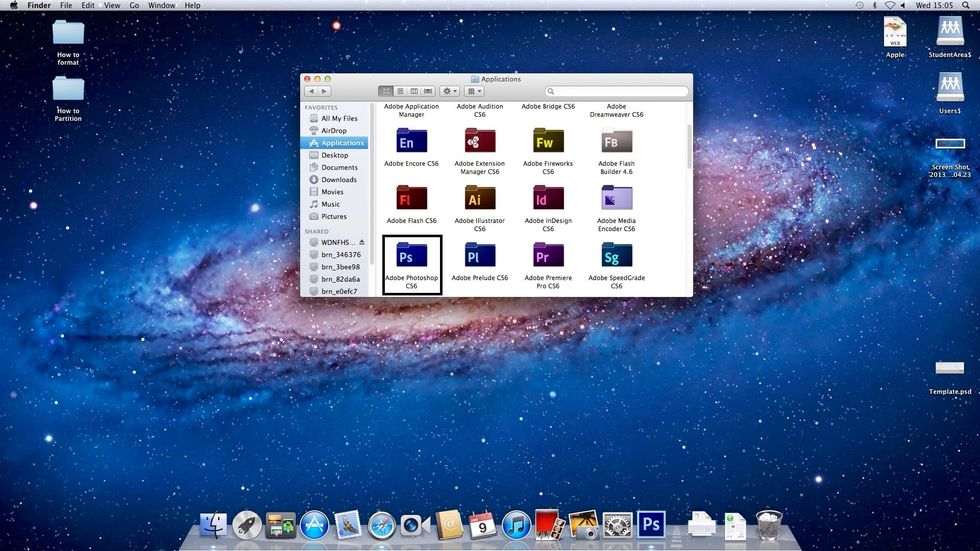The width and height of the screenshot is (980, 551).
Task: Open Address Book in the Dock
Action: [449, 525]
